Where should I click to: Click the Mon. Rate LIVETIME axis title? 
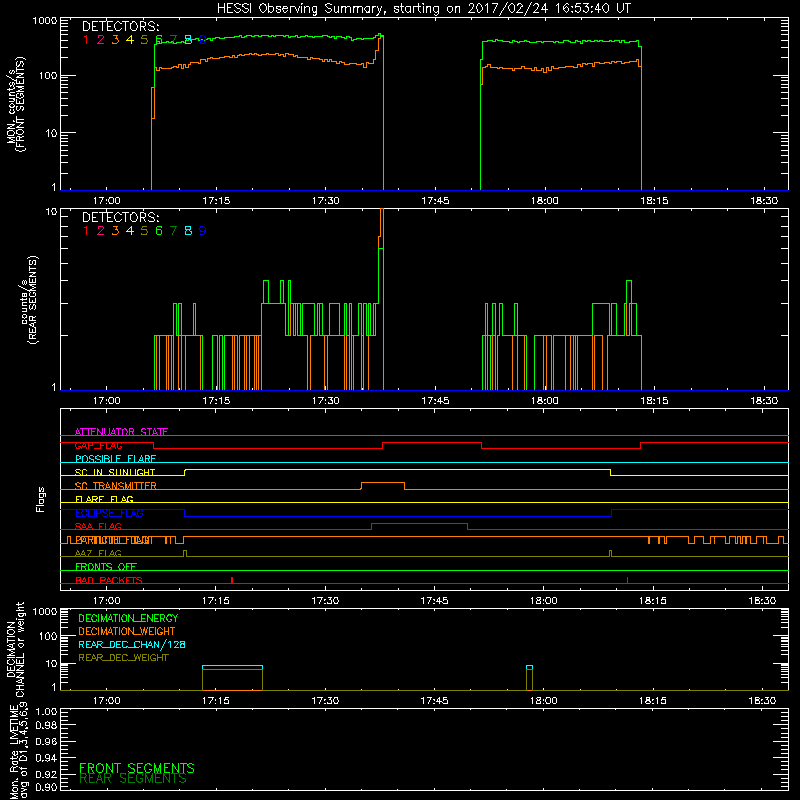[x=19, y=752]
